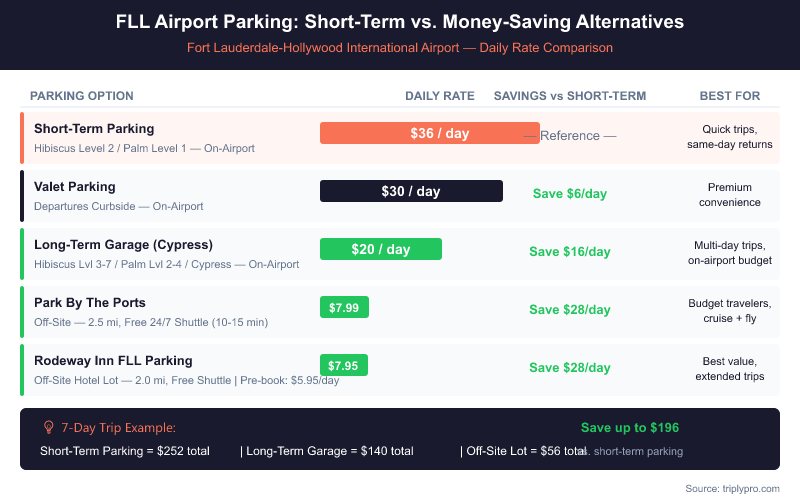
Task: Click the Save $16/day savings text
Action: [569, 252]
